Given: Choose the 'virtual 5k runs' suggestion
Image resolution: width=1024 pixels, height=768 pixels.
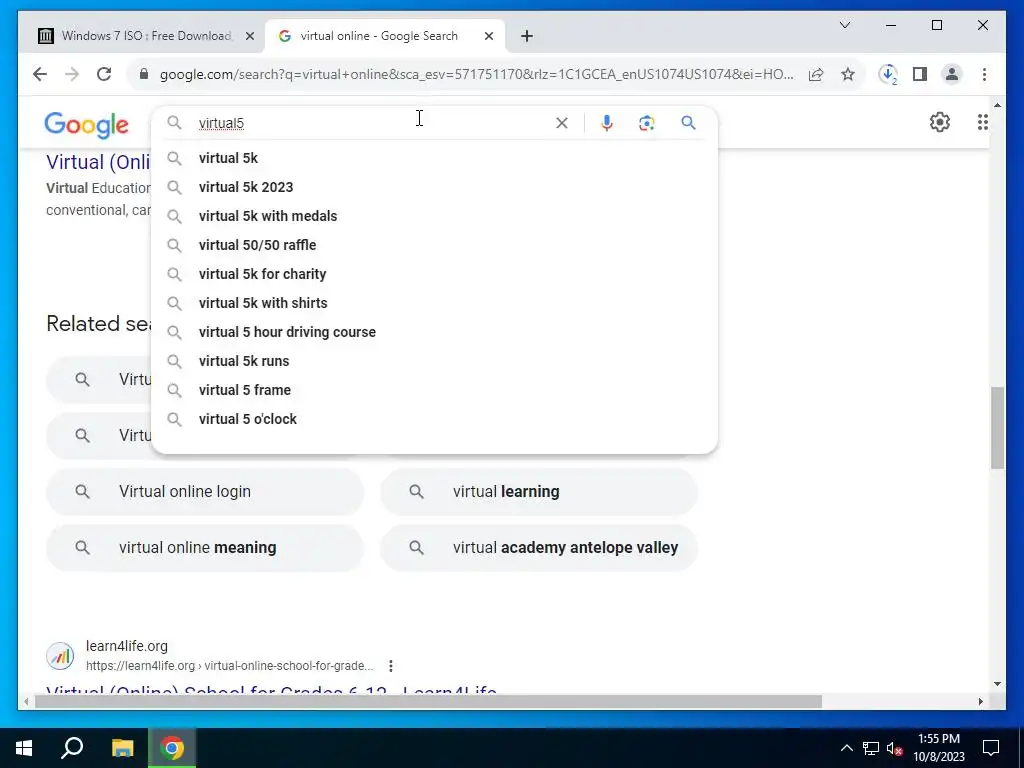Looking at the screenshot, I should point(434,361).
